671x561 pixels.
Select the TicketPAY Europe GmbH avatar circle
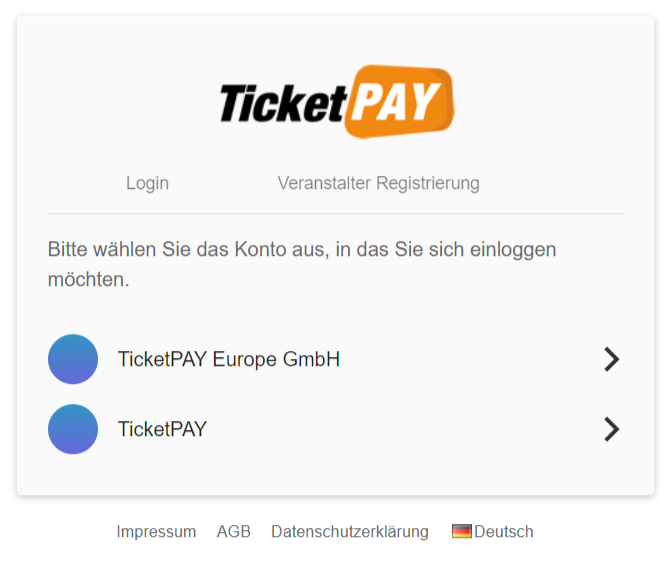click(x=73, y=359)
